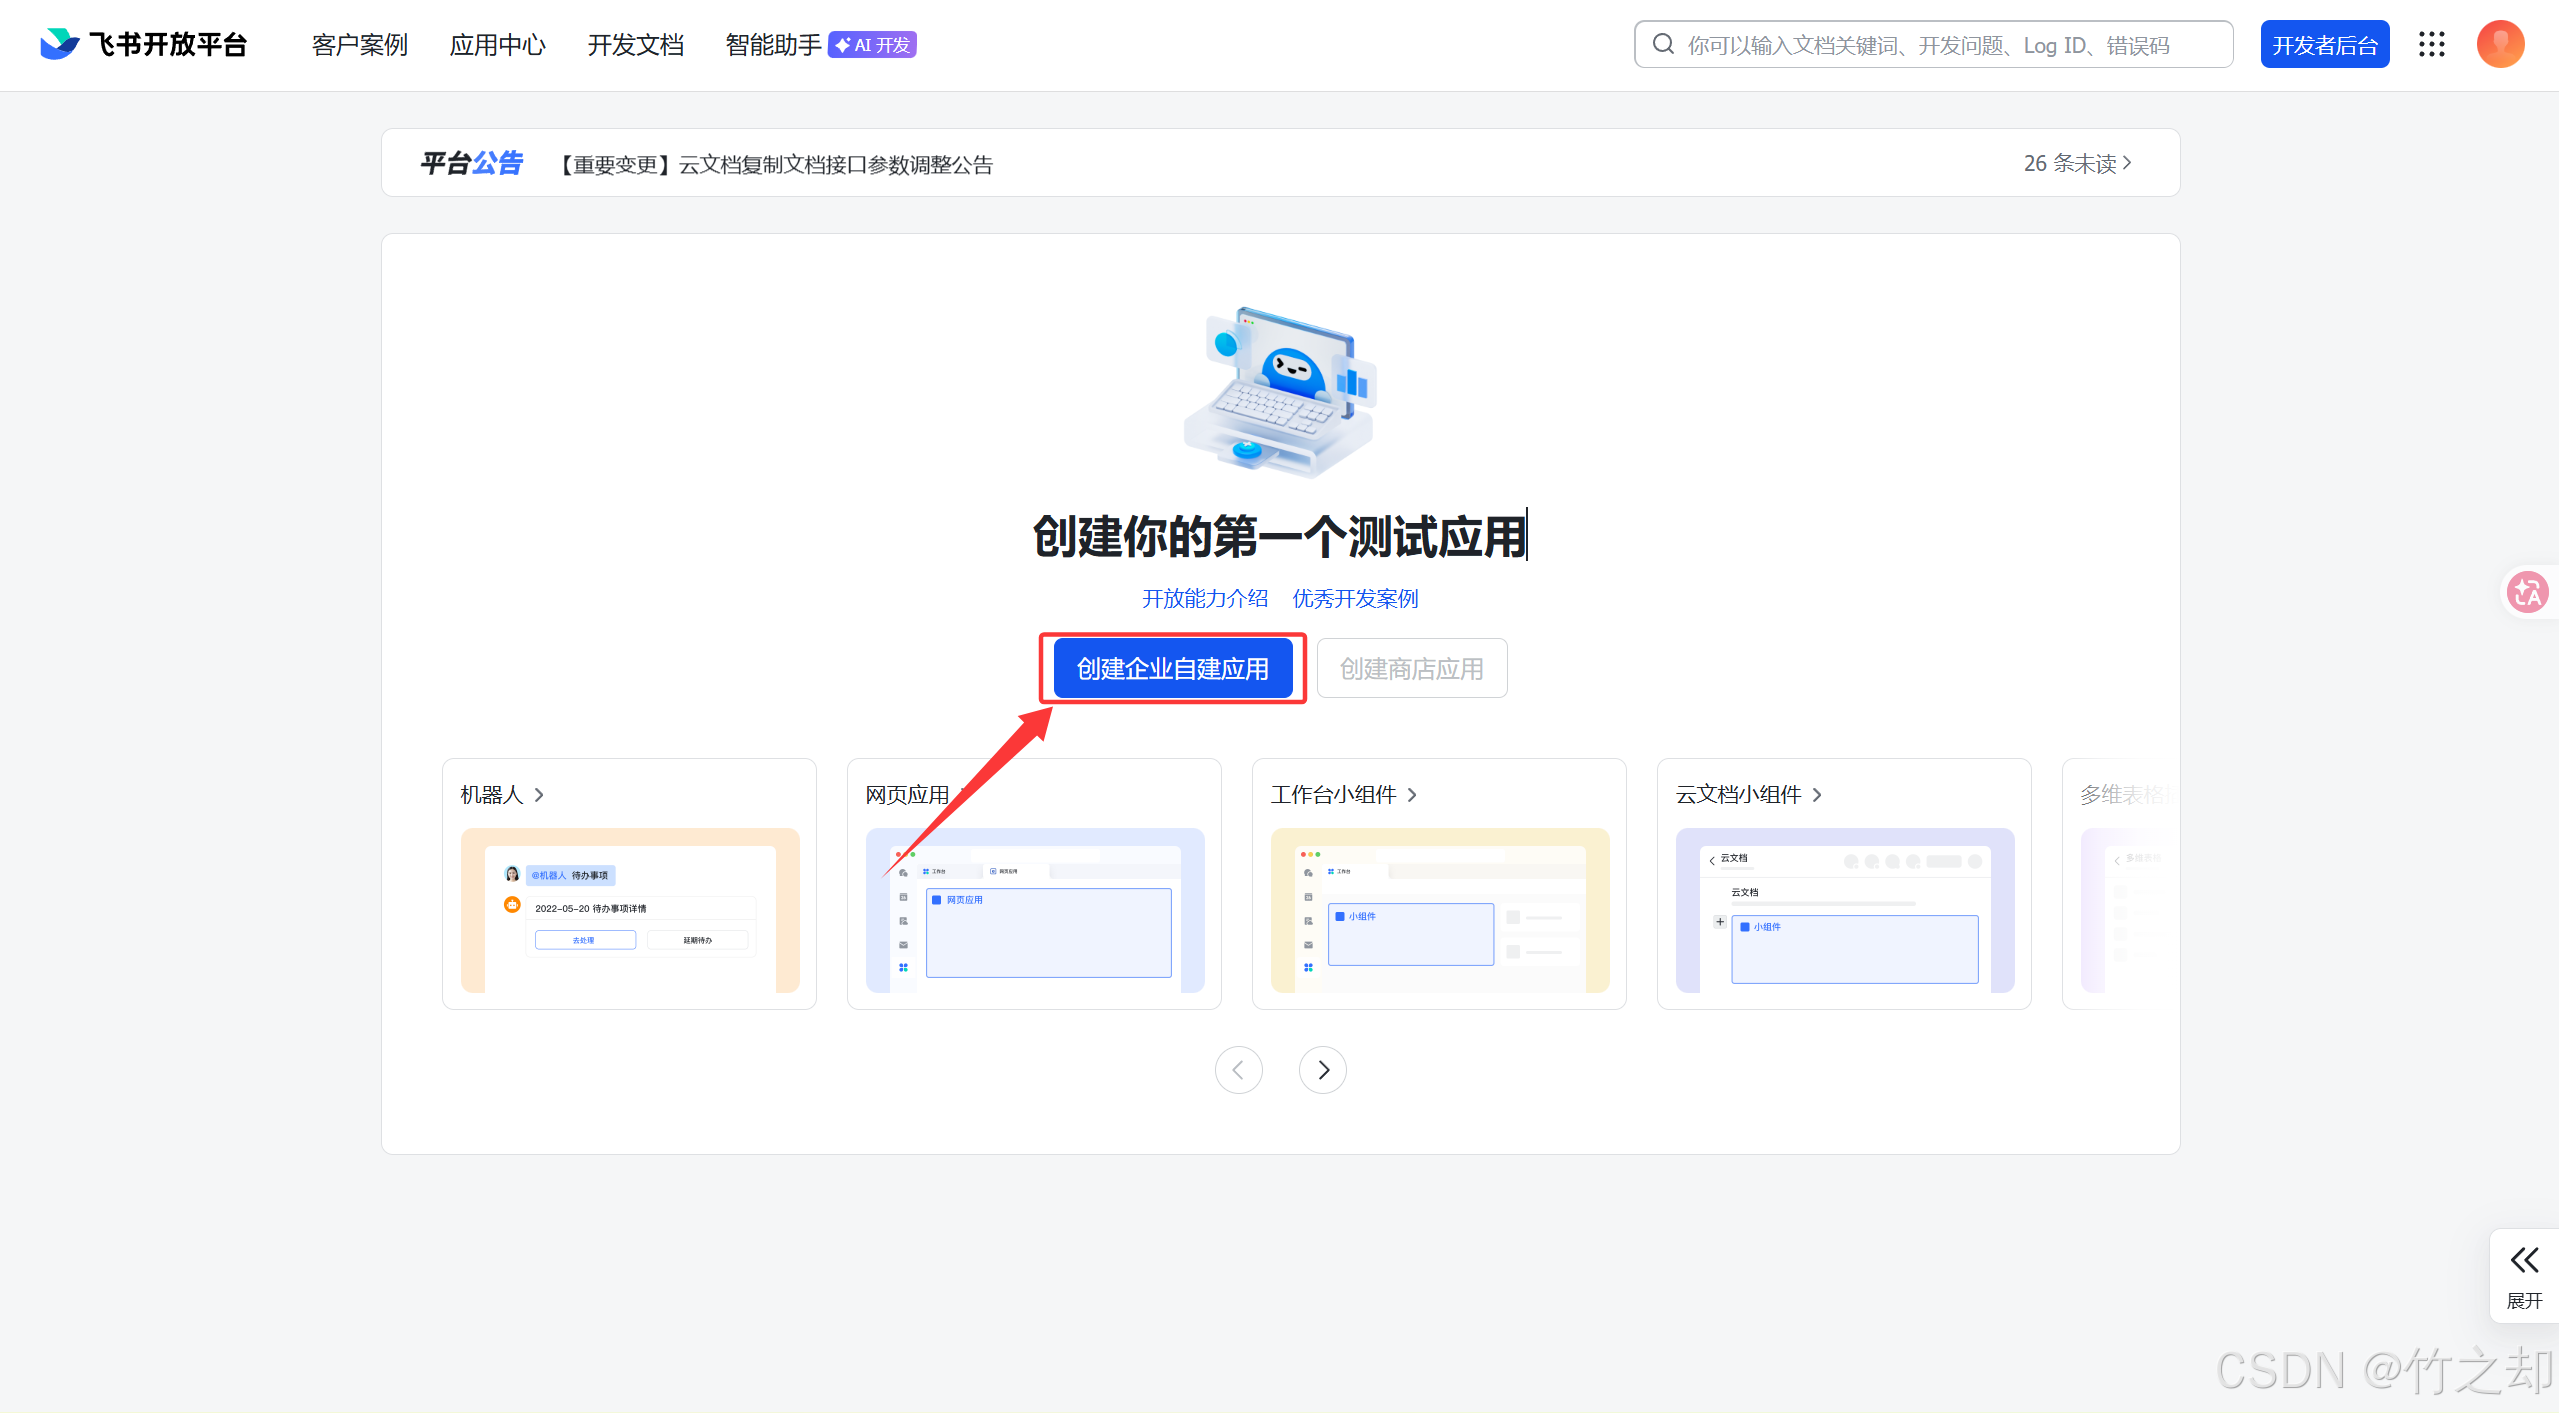Click the search magnifier icon
The image size is (2559, 1413).
tap(1663, 44)
